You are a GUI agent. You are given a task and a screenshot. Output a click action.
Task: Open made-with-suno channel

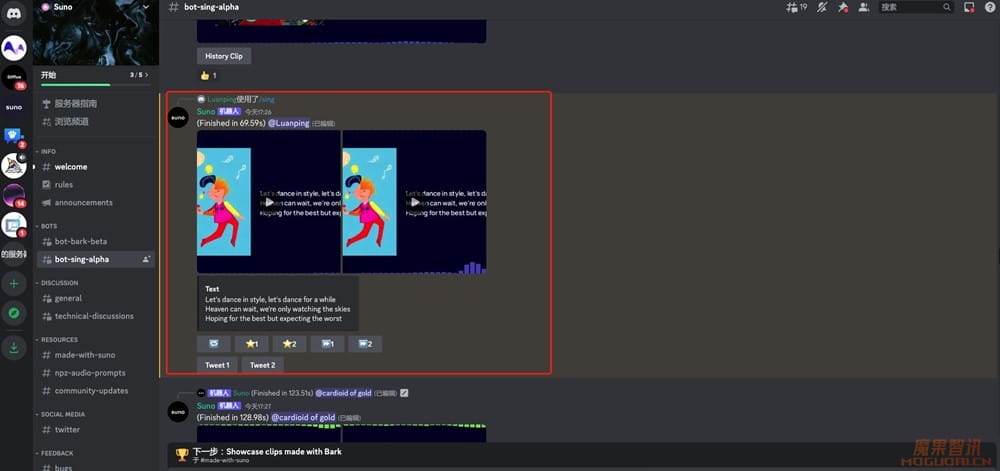(x=96, y=355)
